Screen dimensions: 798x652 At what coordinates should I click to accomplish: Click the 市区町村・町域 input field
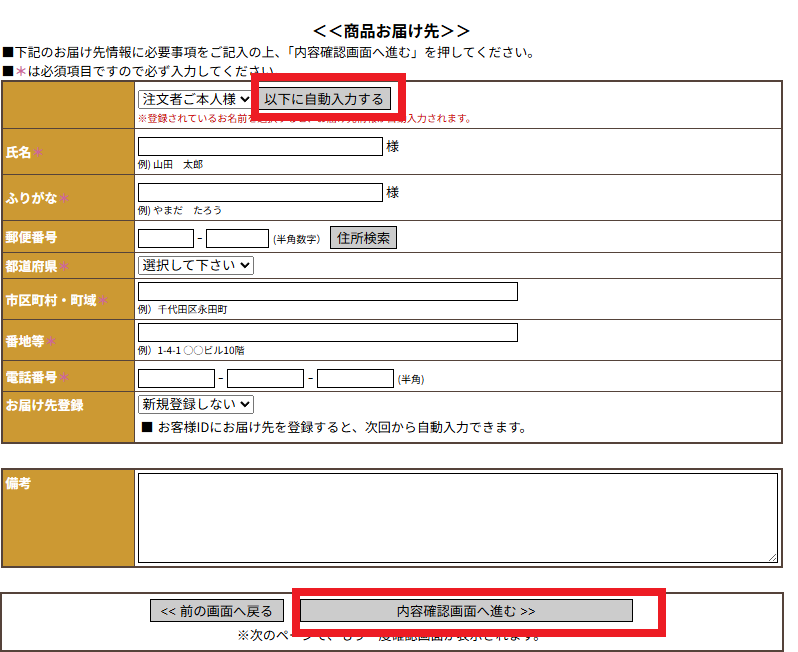click(327, 292)
